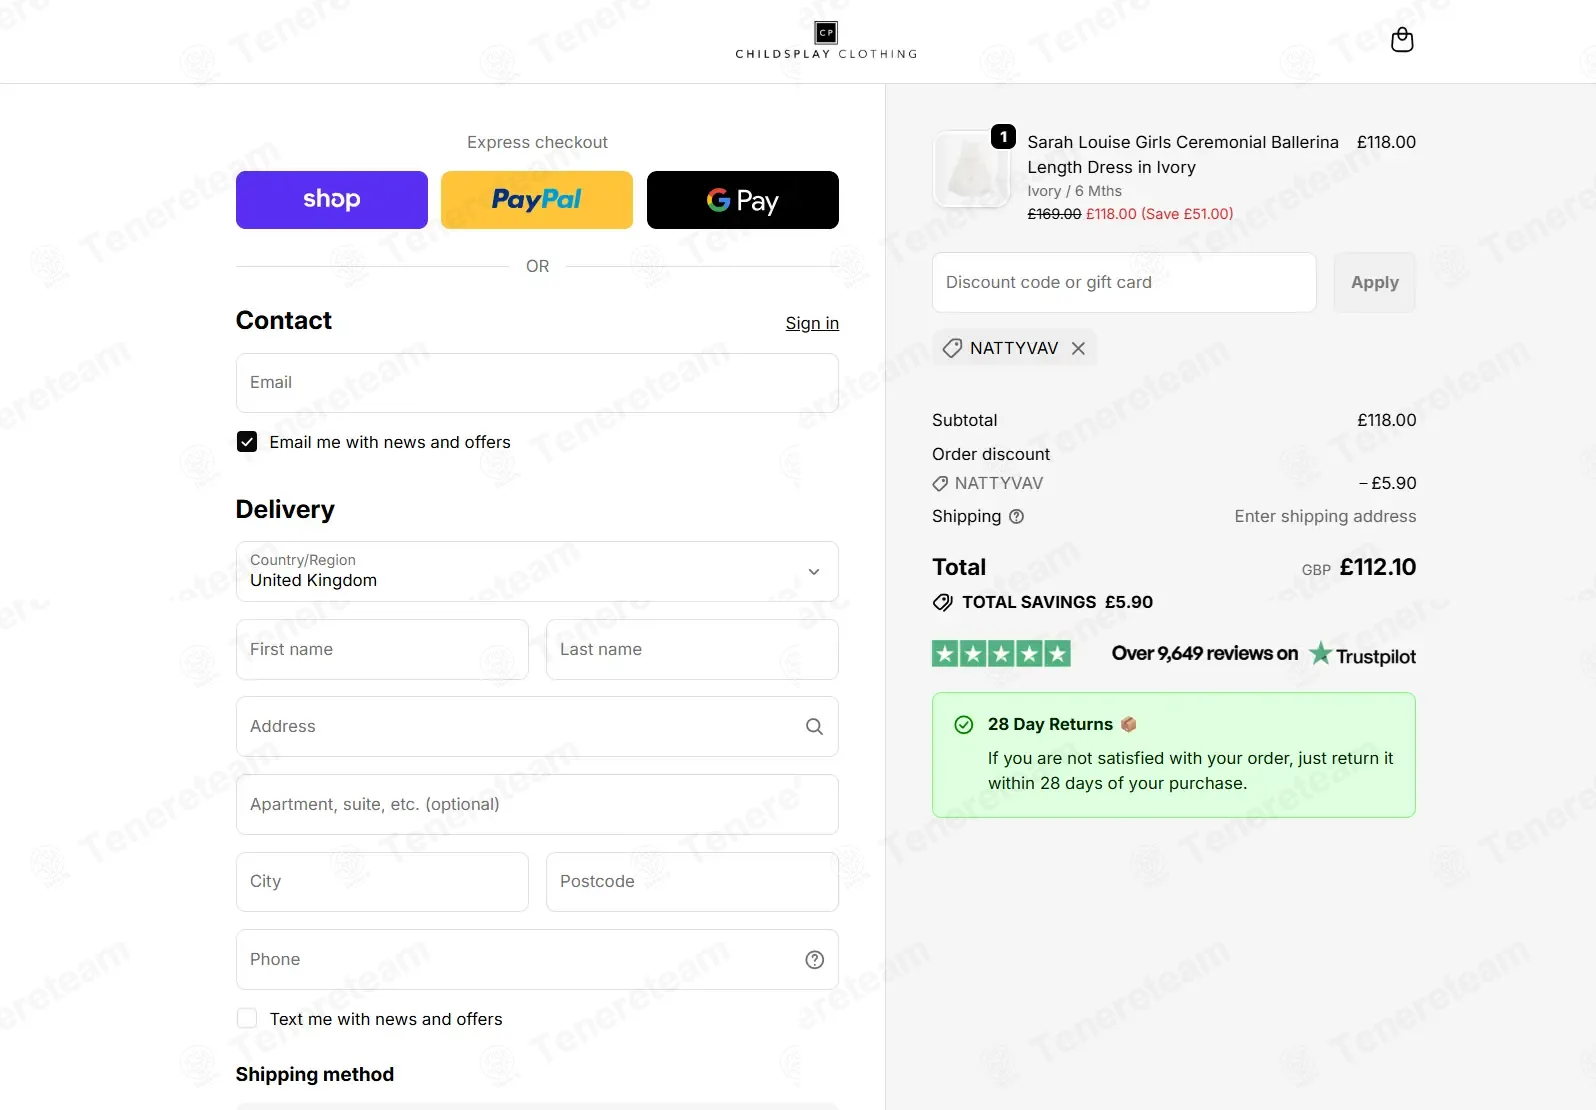
Task: Click the NATTYVAV discount tag icon
Action: [952, 348]
